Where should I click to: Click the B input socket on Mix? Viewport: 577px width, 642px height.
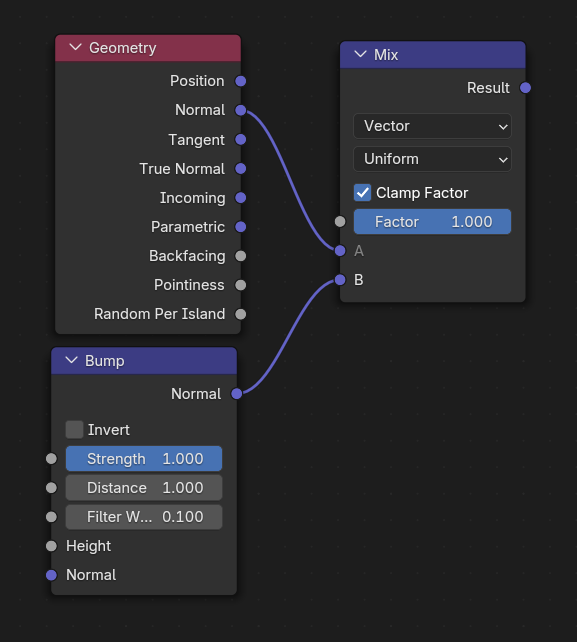click(340, 280)
